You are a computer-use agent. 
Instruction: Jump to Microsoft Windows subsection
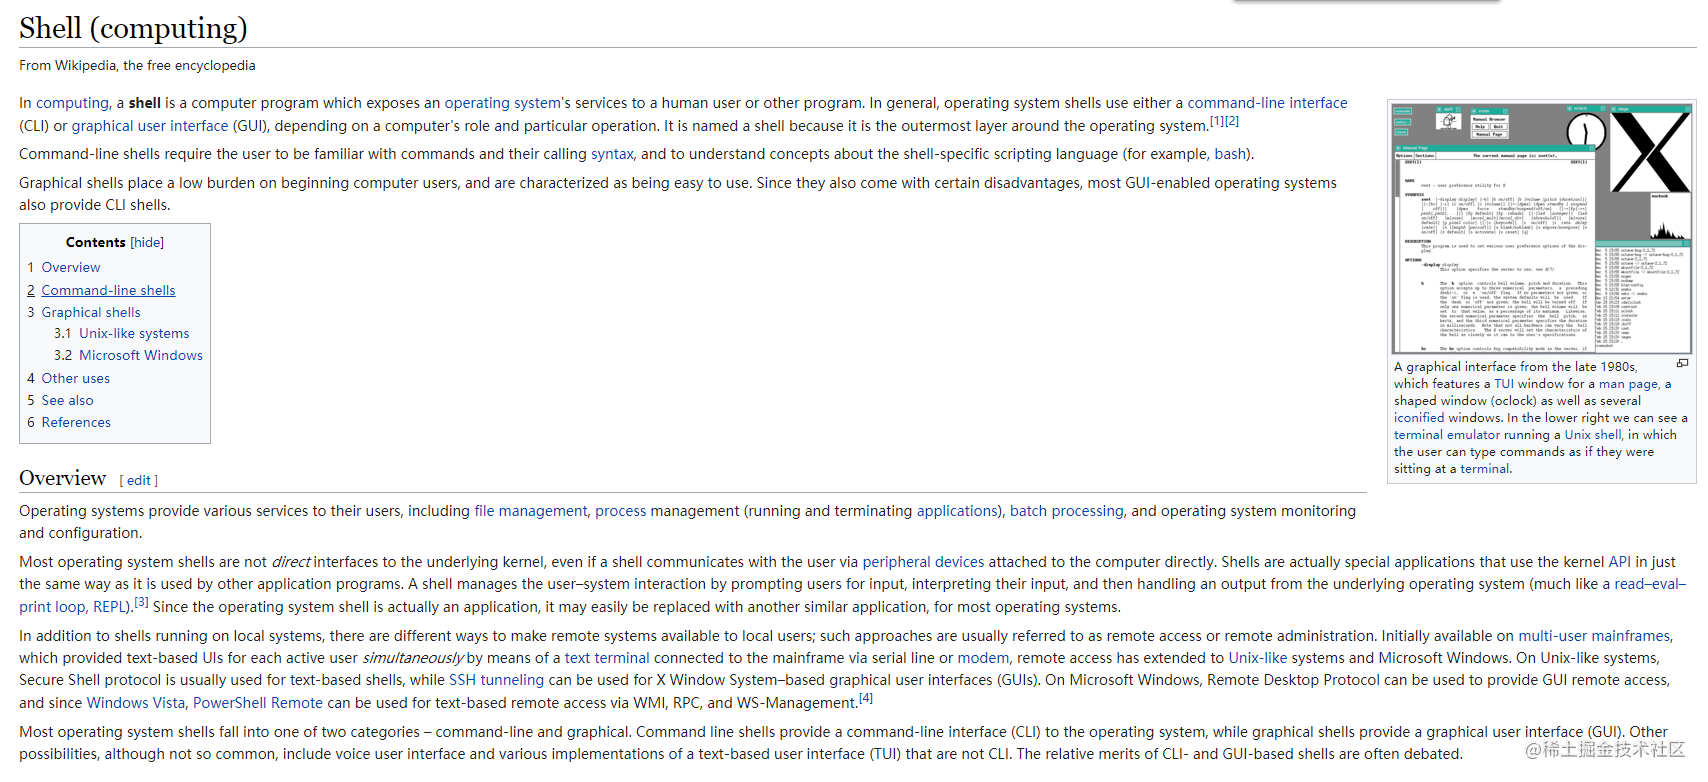coord(141,355)
